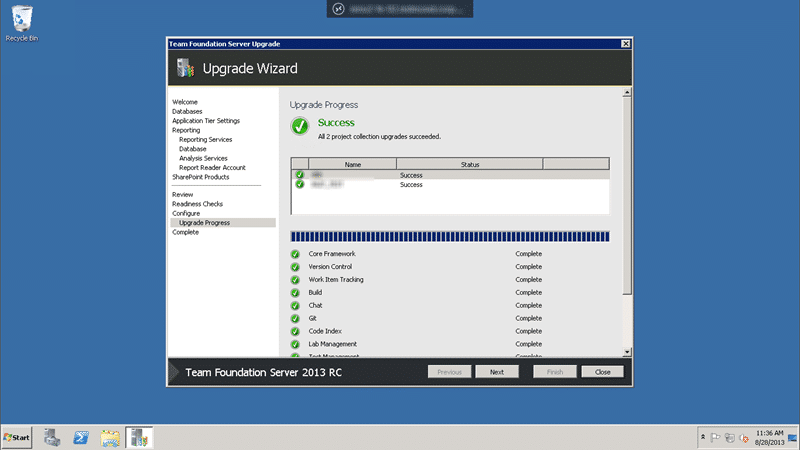This screenshot has height=450, width=800.
Task: Click the Git step green check icon
Action: [x=295, y=318]
